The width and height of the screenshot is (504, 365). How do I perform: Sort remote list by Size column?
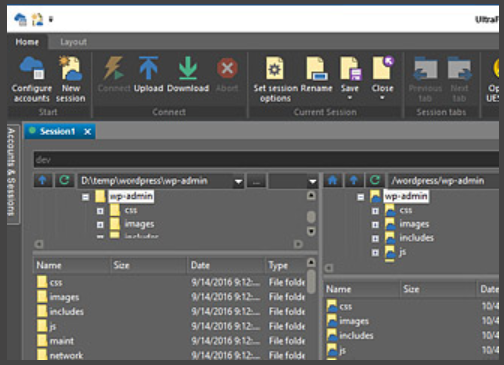point(438,289)
